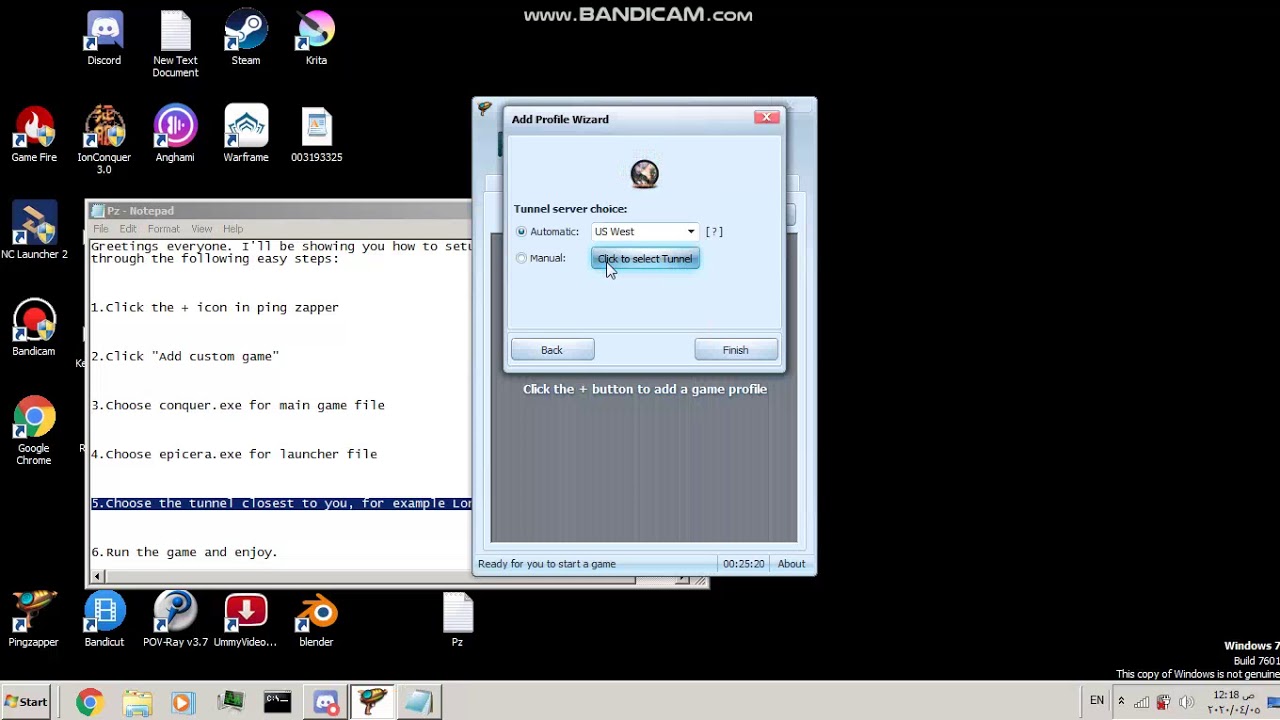This screenshot has height=720, width=1280.
Task: Click line '2.Click "Add custom game"' in Notepad
Action: (185, 356)
